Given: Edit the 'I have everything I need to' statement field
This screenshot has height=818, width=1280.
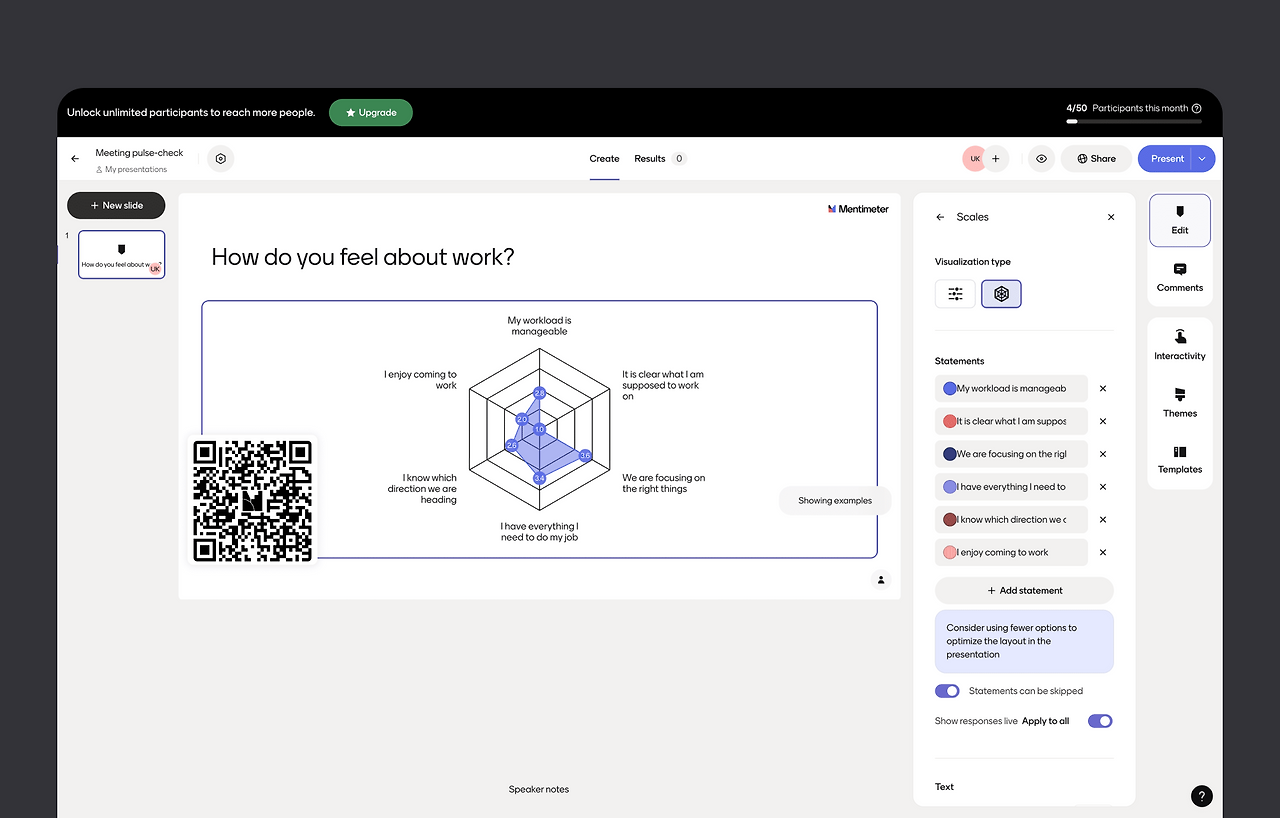Looking at the screenshot, I should [x=1011, y=487].
